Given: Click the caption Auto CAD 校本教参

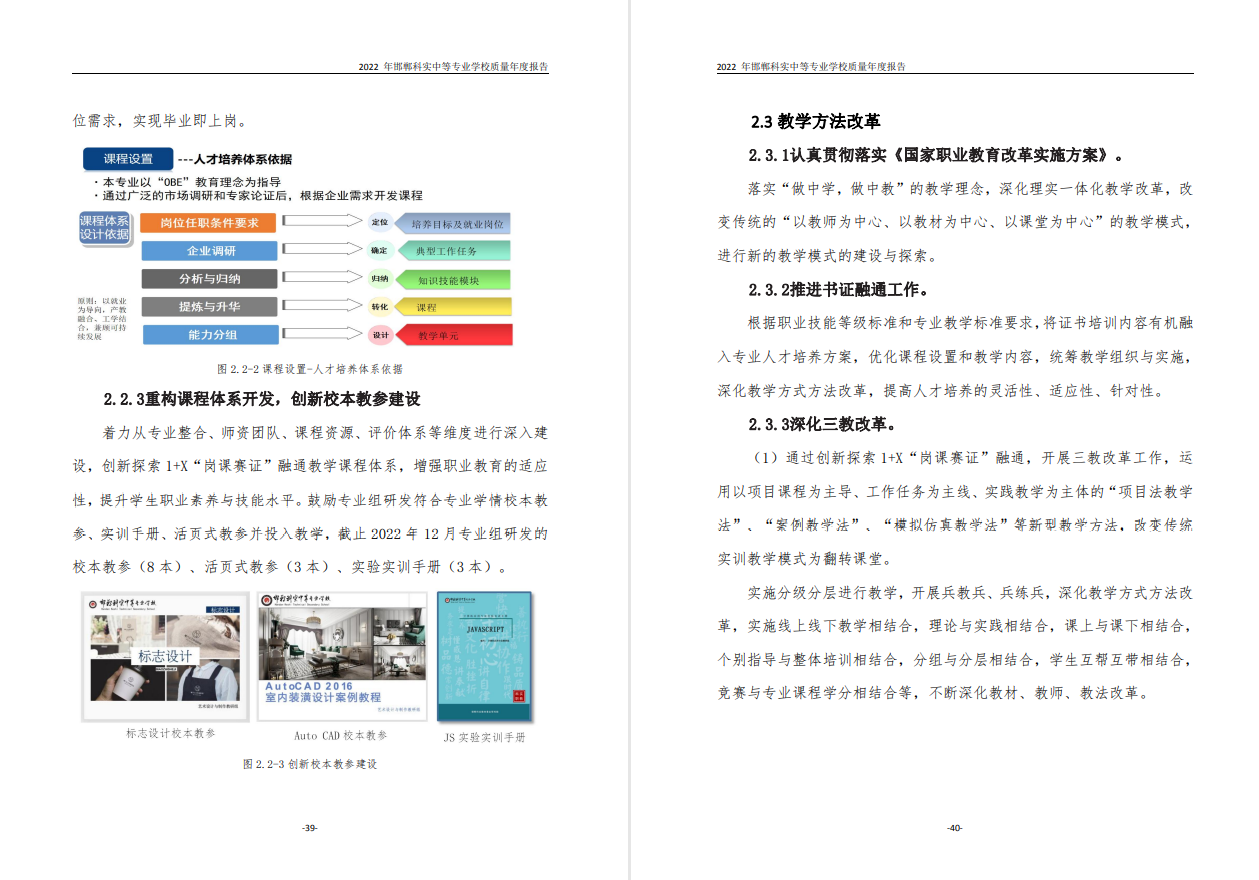Looking at the screenshot, I should tap(340, 735).
